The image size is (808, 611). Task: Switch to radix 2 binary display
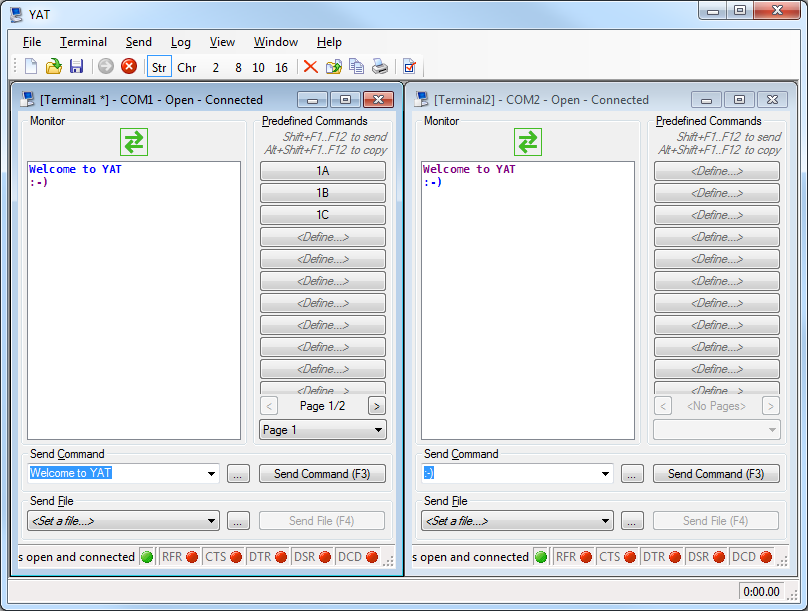215,67
